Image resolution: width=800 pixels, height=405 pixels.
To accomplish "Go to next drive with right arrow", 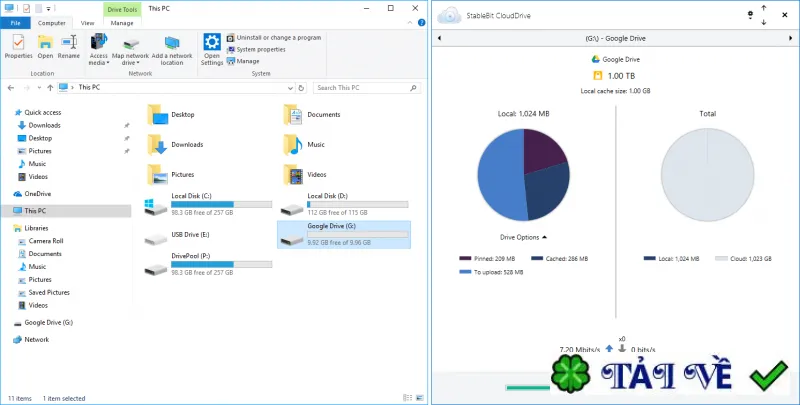I will pyautogui.click(x=791, y=38).
